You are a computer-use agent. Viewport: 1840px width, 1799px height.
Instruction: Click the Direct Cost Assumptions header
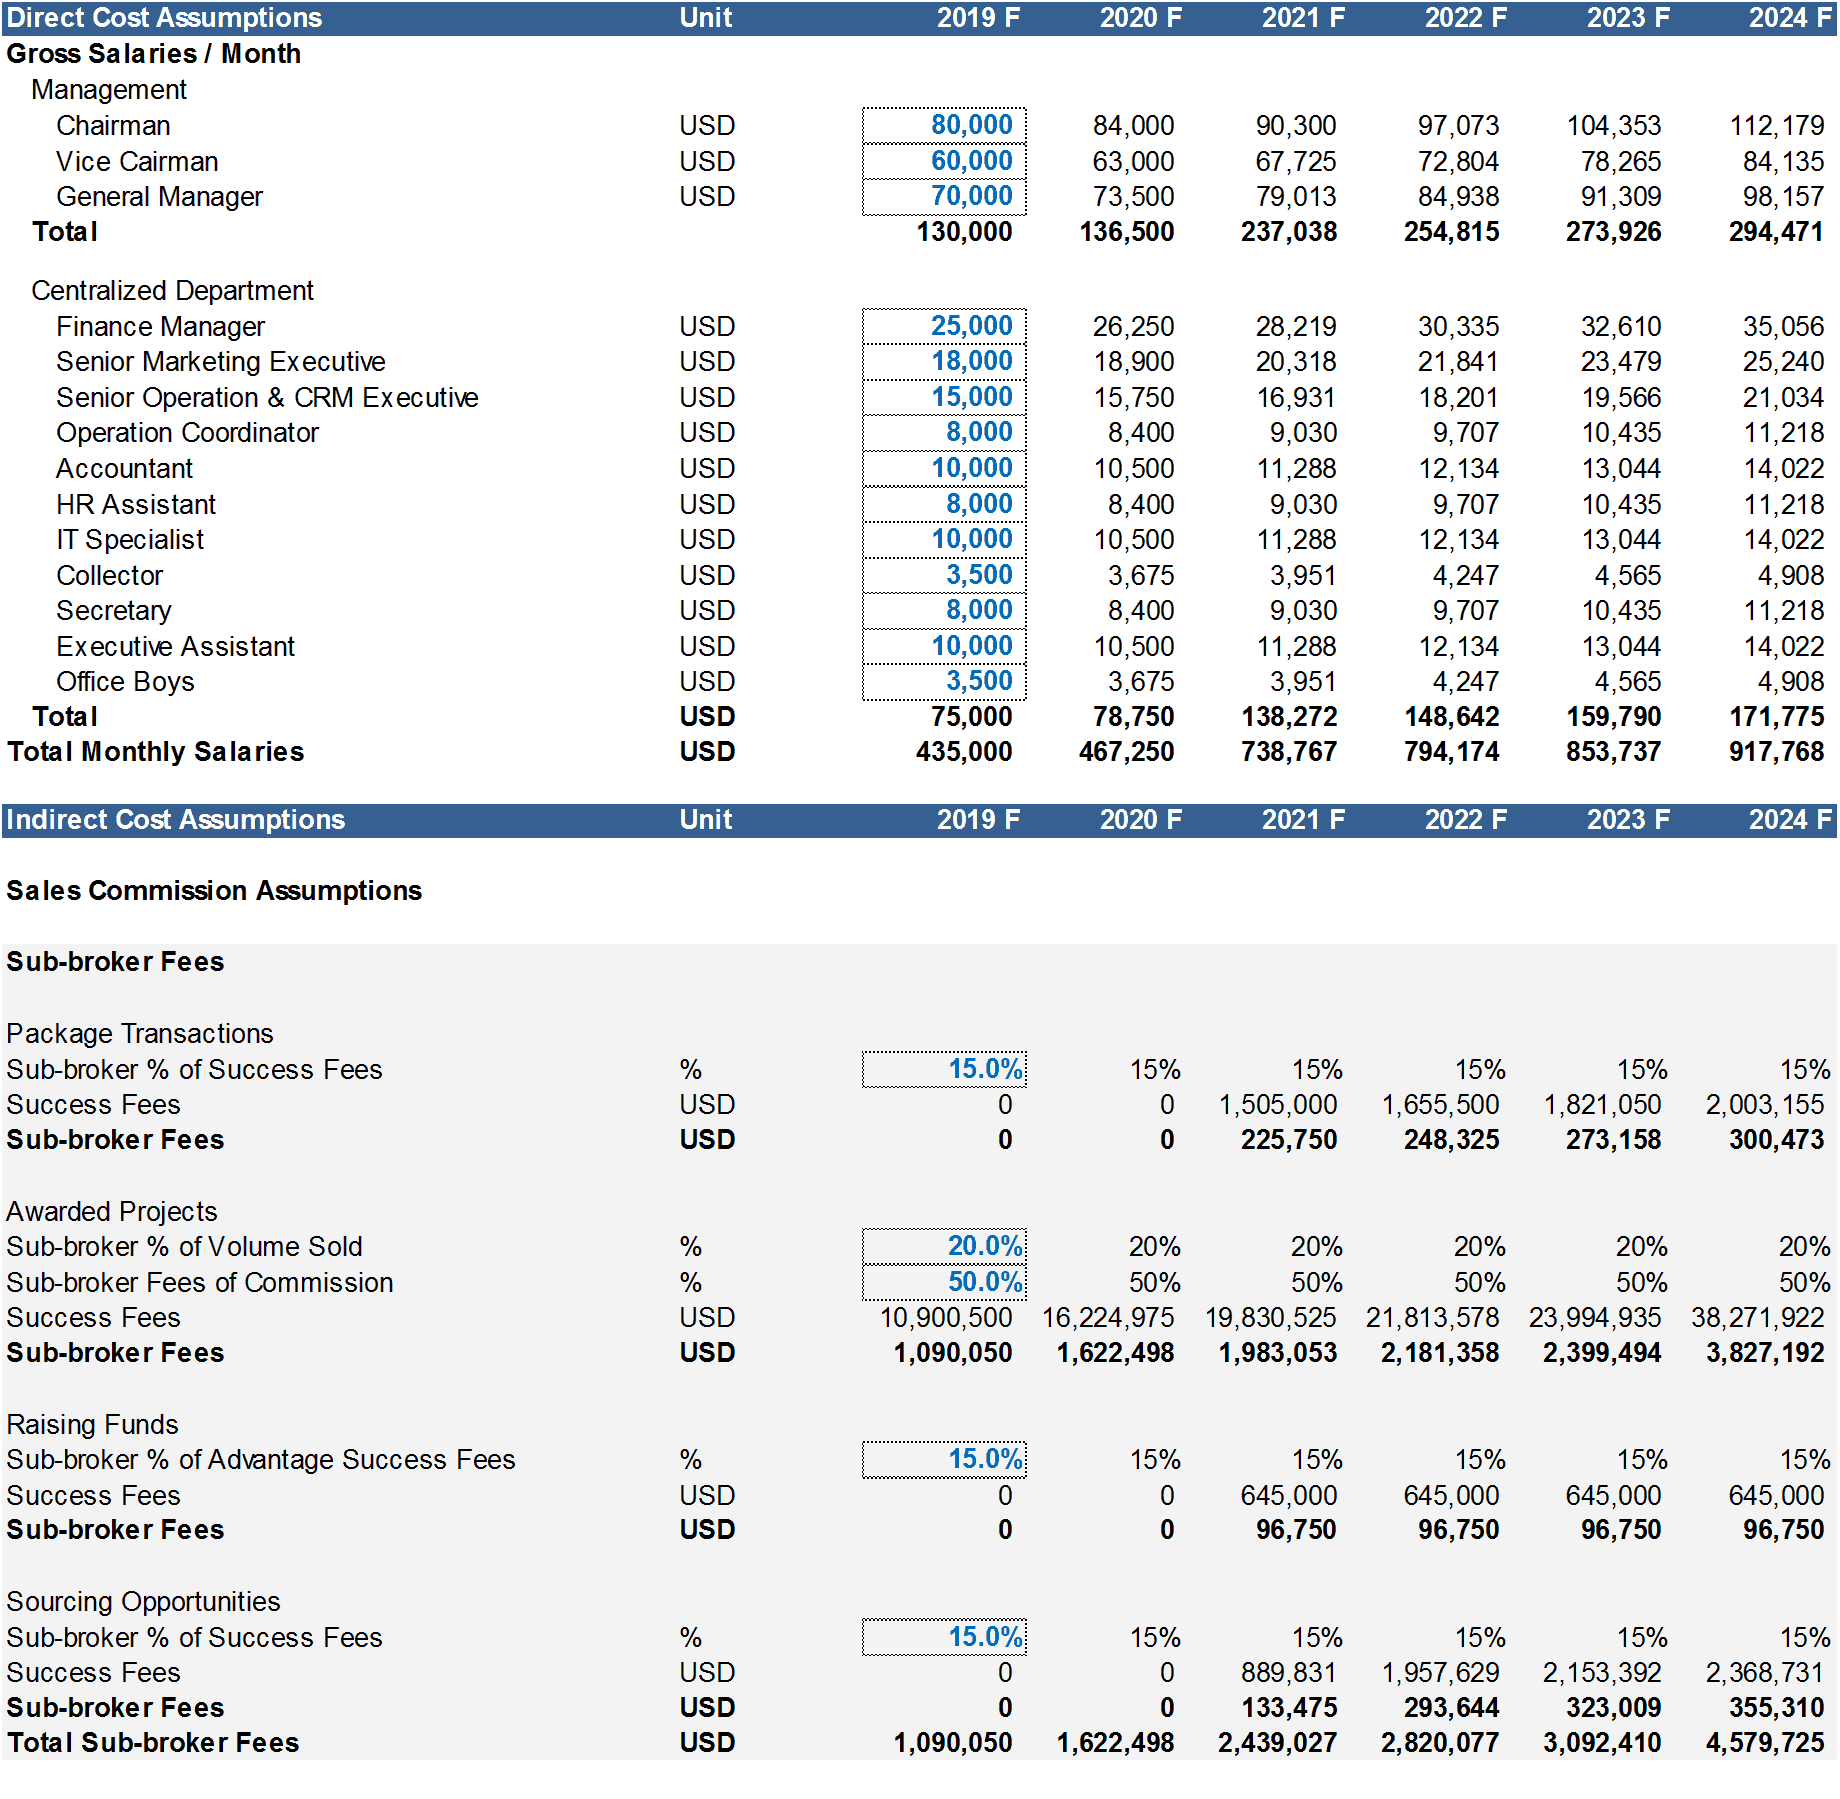[x=164, y=18]
